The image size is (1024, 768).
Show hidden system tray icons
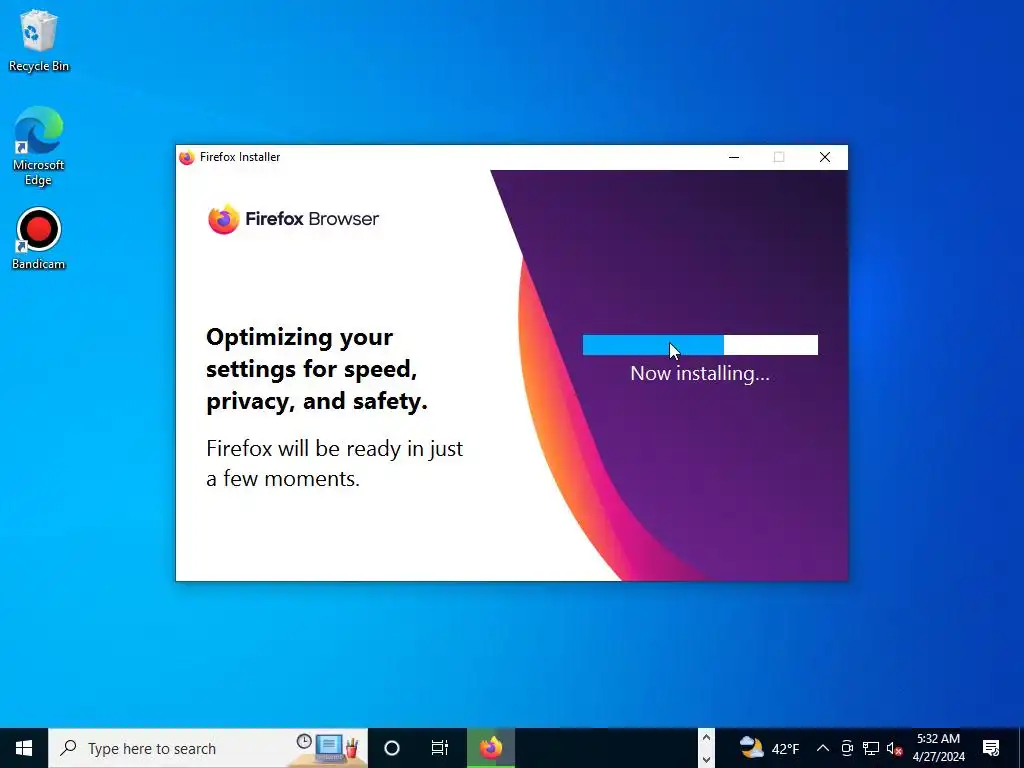tap(823, 748)
